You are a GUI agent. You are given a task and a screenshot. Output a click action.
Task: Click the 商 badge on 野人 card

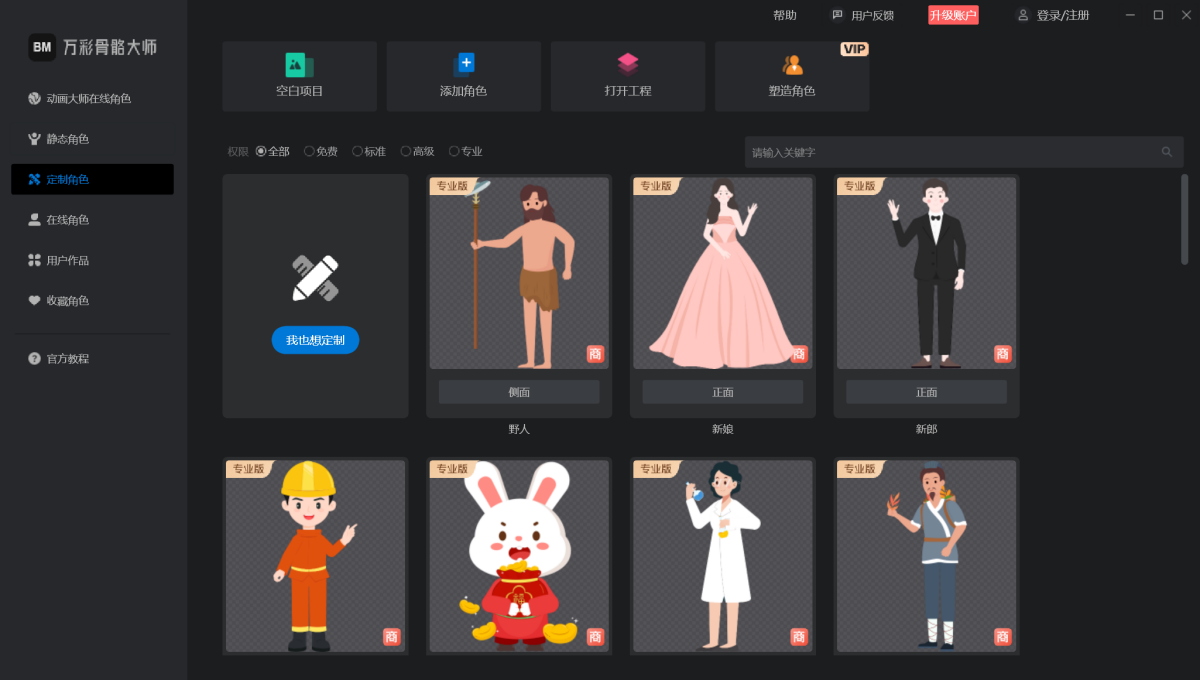tap(595, 354)
